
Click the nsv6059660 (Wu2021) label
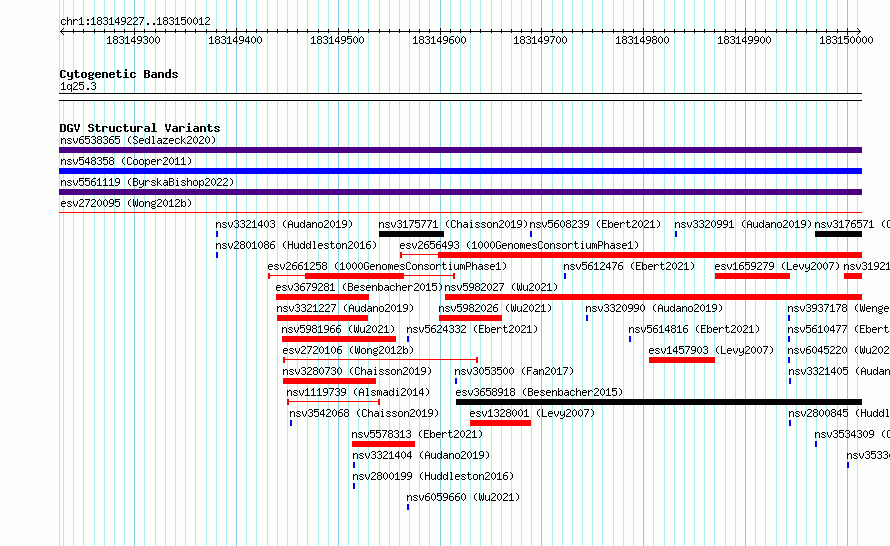(x=463, y=497)
